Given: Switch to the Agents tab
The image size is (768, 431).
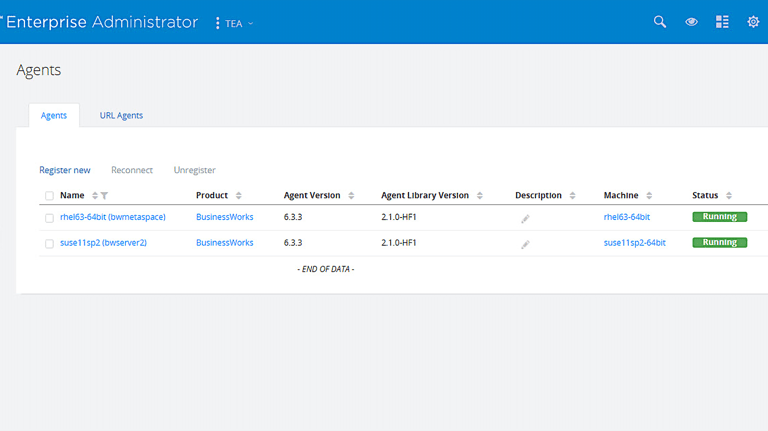Looking at the screenshot, I should pyautogui.click(x=54, y=116).
